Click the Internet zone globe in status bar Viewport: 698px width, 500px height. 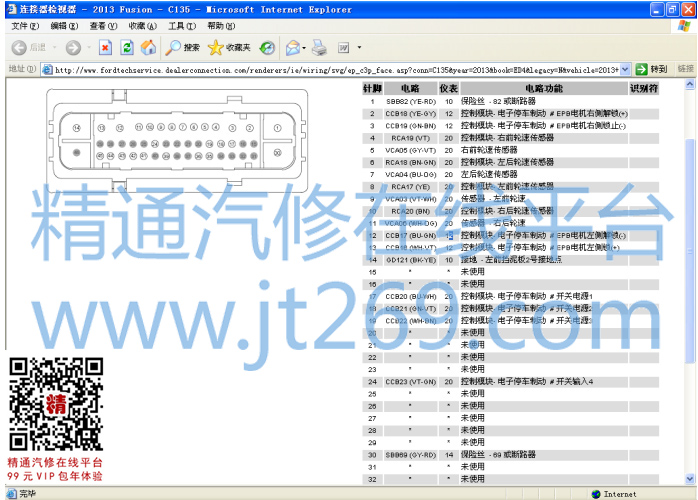596,494
